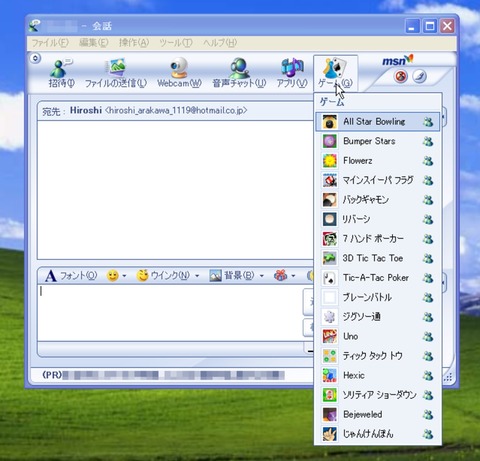Click the Background (背景) button
The height and width of the screenshot is (461, 480).
pyautogui.click(x=232, y=276)
